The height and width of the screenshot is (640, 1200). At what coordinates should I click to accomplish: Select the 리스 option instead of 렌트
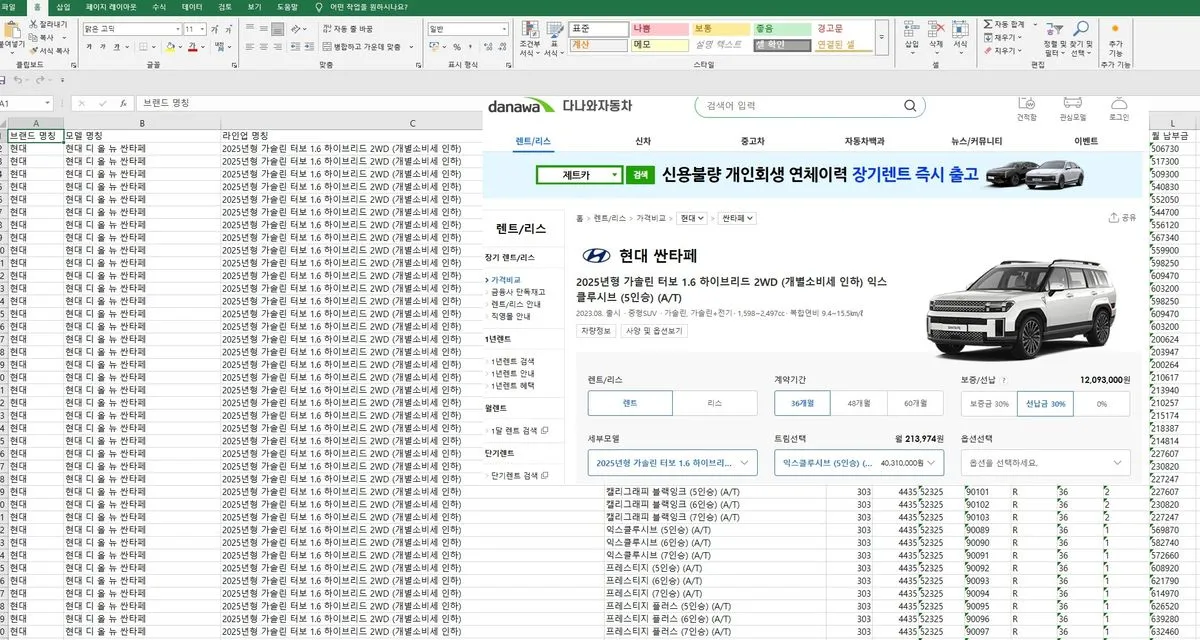[717, 402]
